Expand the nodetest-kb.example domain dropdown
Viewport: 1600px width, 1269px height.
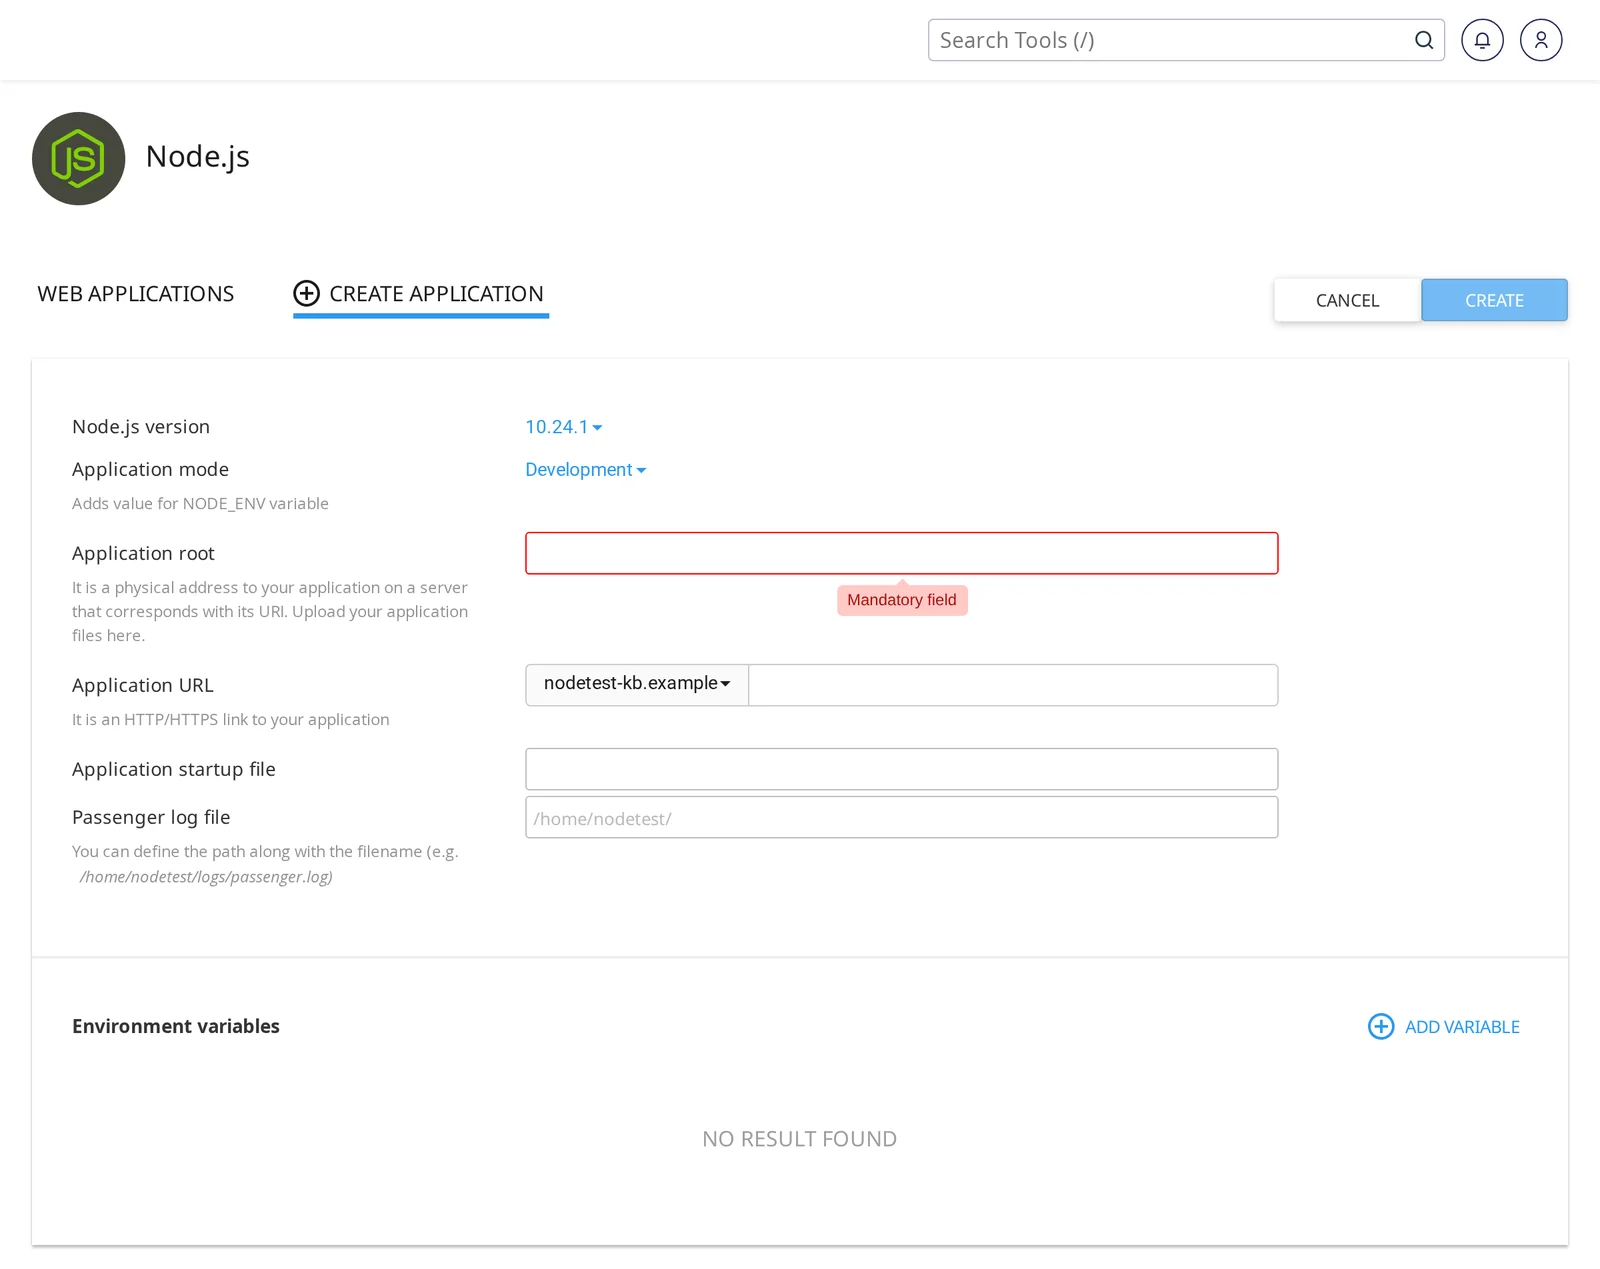637,685
